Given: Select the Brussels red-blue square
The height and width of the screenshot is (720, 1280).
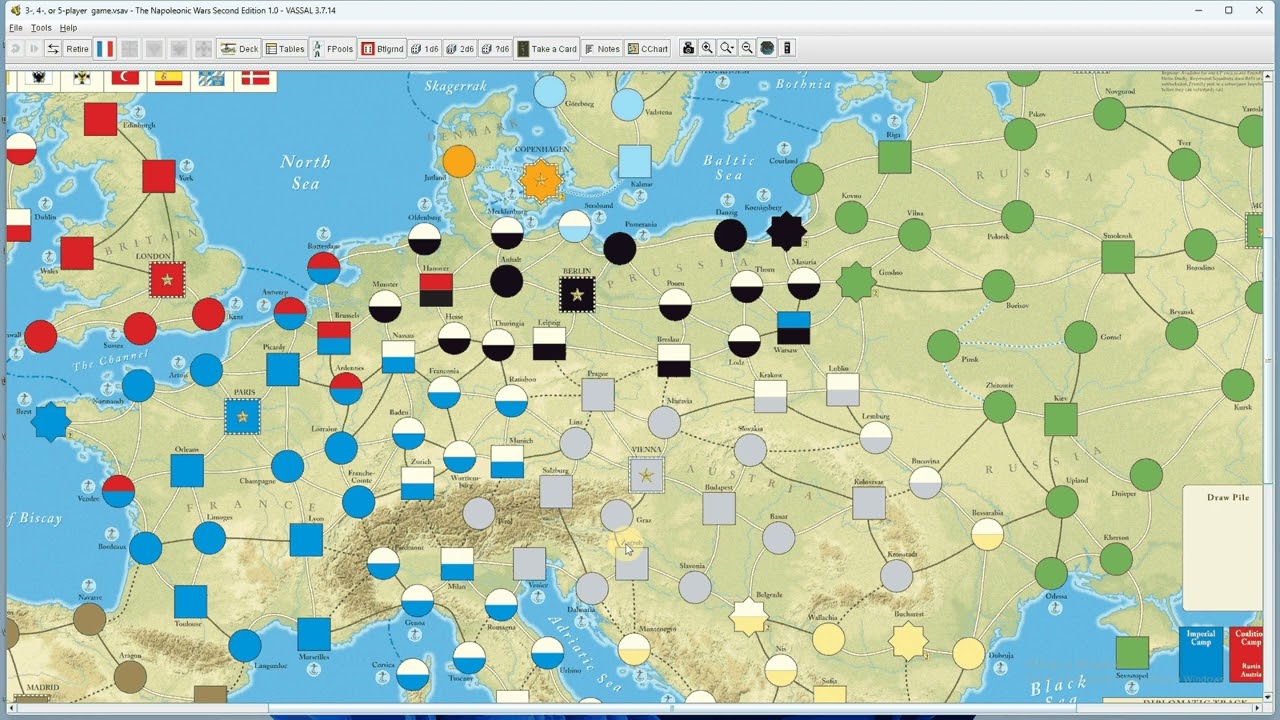Looking at the screenshot, I should click(x=334, y=338).
